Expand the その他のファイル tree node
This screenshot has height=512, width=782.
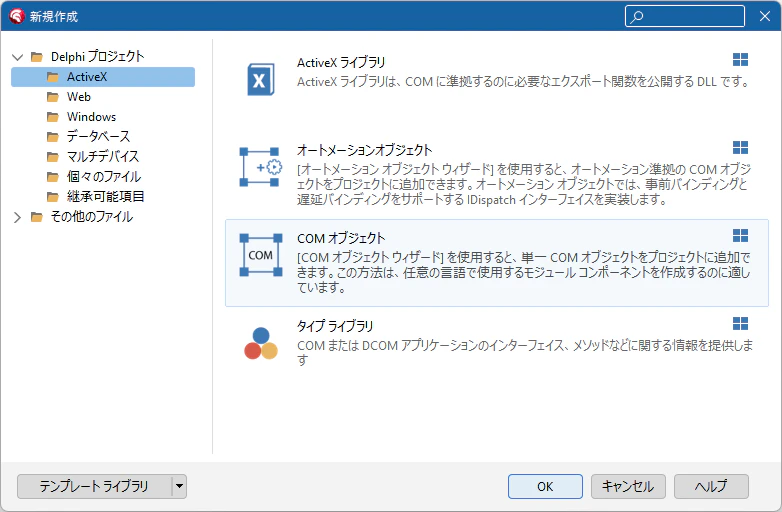(17, 217)
